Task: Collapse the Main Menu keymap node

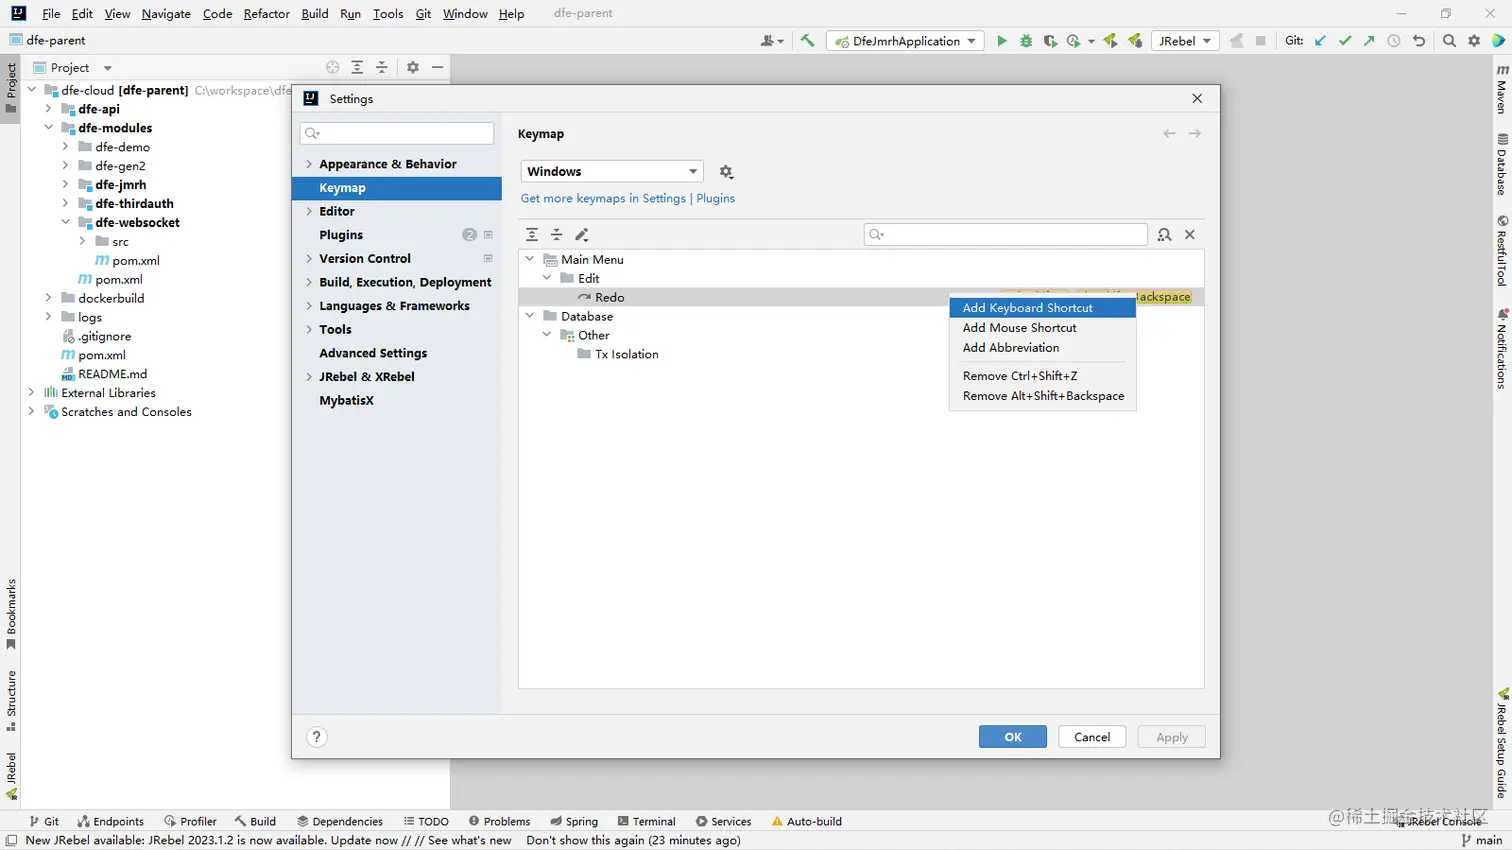Action: point(530,259)
